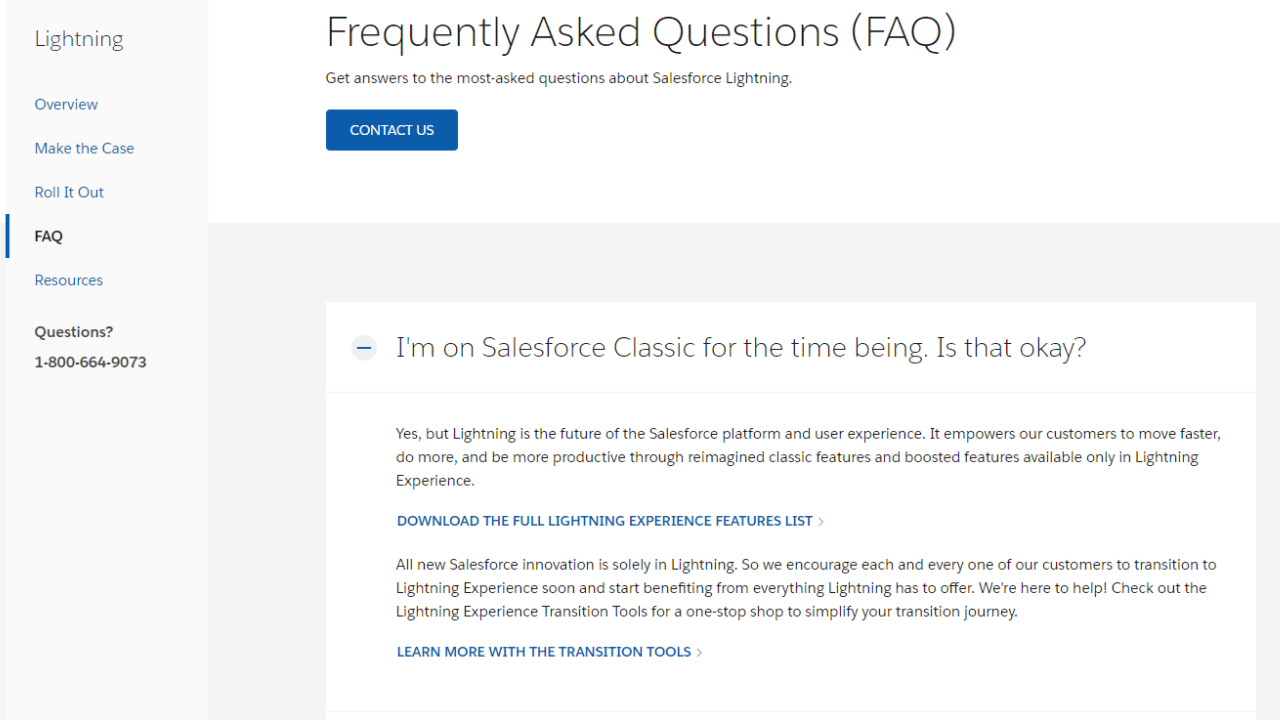This screenshot has width=1280, height=720.
Task: Select the FAQ subtitle text about Salesforce Lightning
Action: click(558, 77)
